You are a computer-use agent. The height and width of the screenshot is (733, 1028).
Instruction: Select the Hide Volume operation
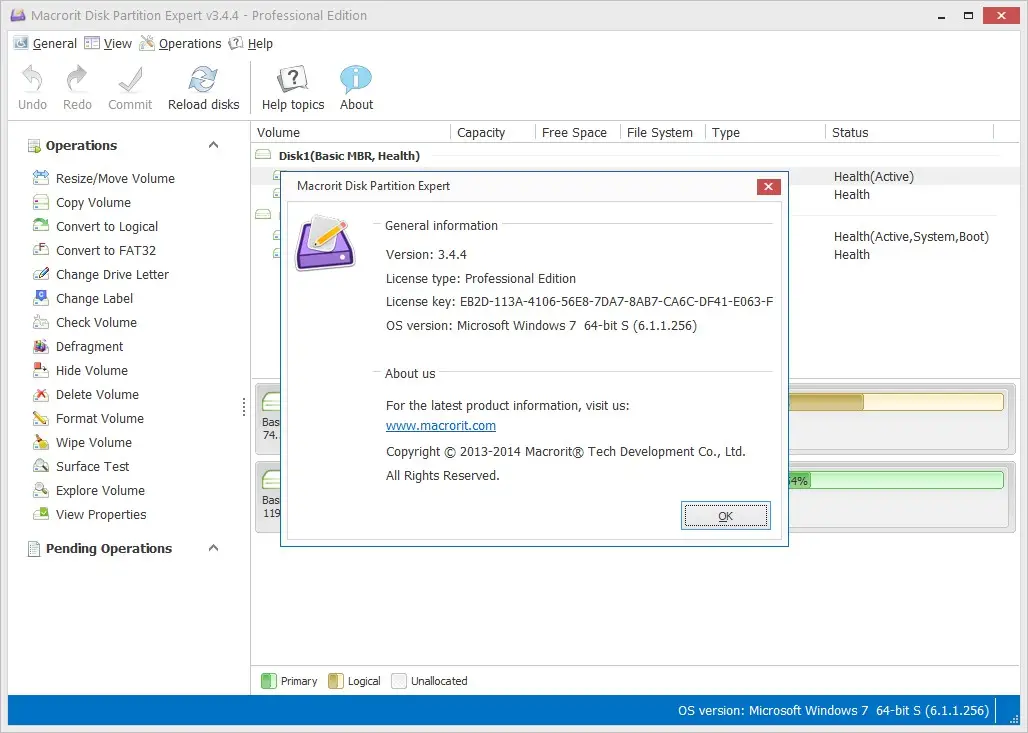click(x=81, y=370)
